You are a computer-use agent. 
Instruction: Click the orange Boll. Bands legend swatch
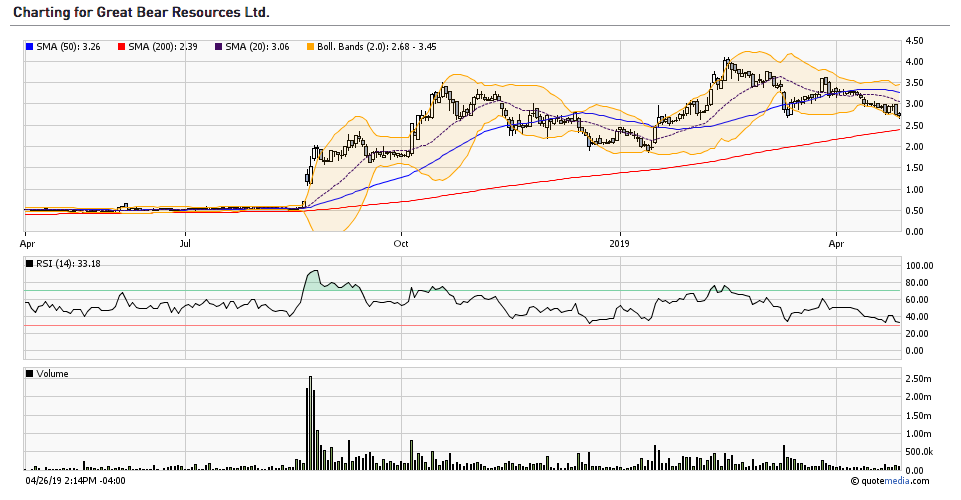(x=310, y=47)
